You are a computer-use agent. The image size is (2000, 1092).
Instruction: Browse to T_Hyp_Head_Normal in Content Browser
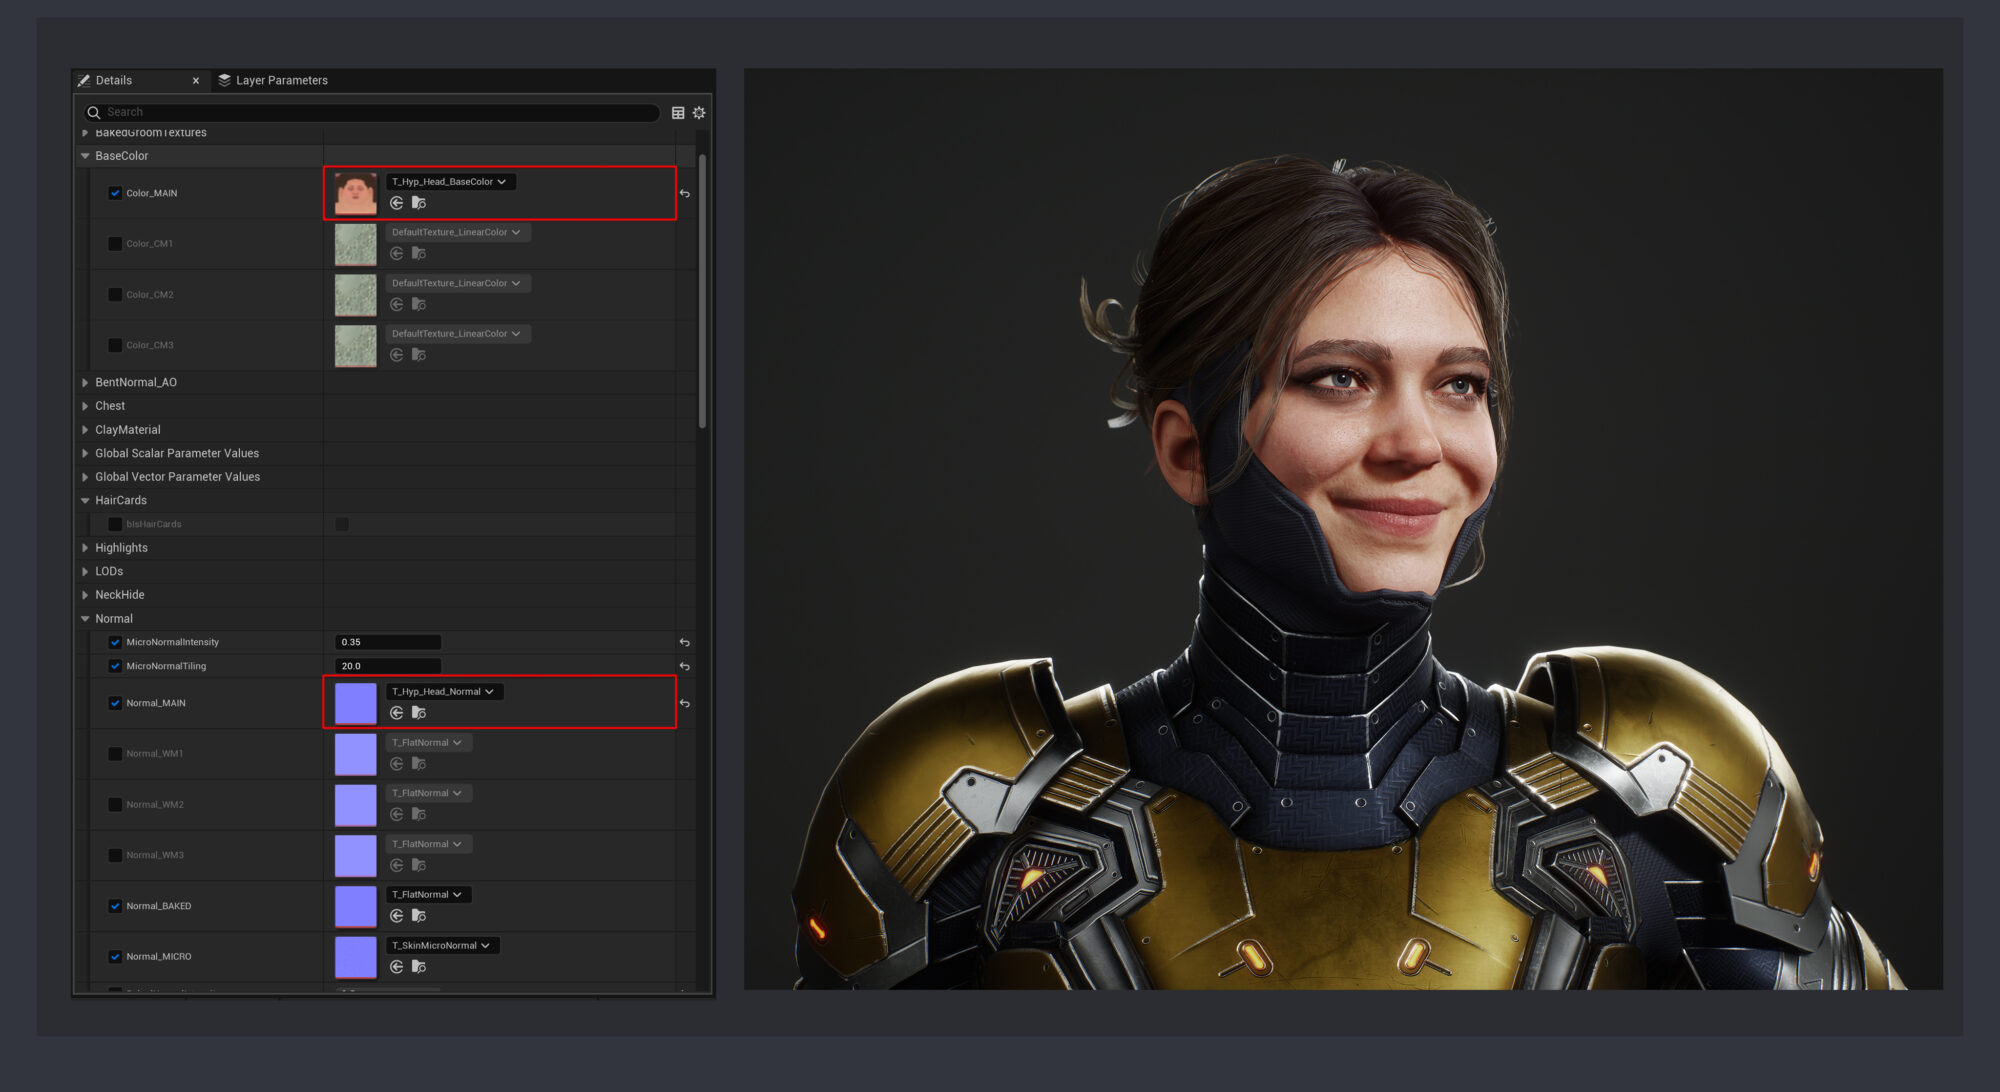419,712
